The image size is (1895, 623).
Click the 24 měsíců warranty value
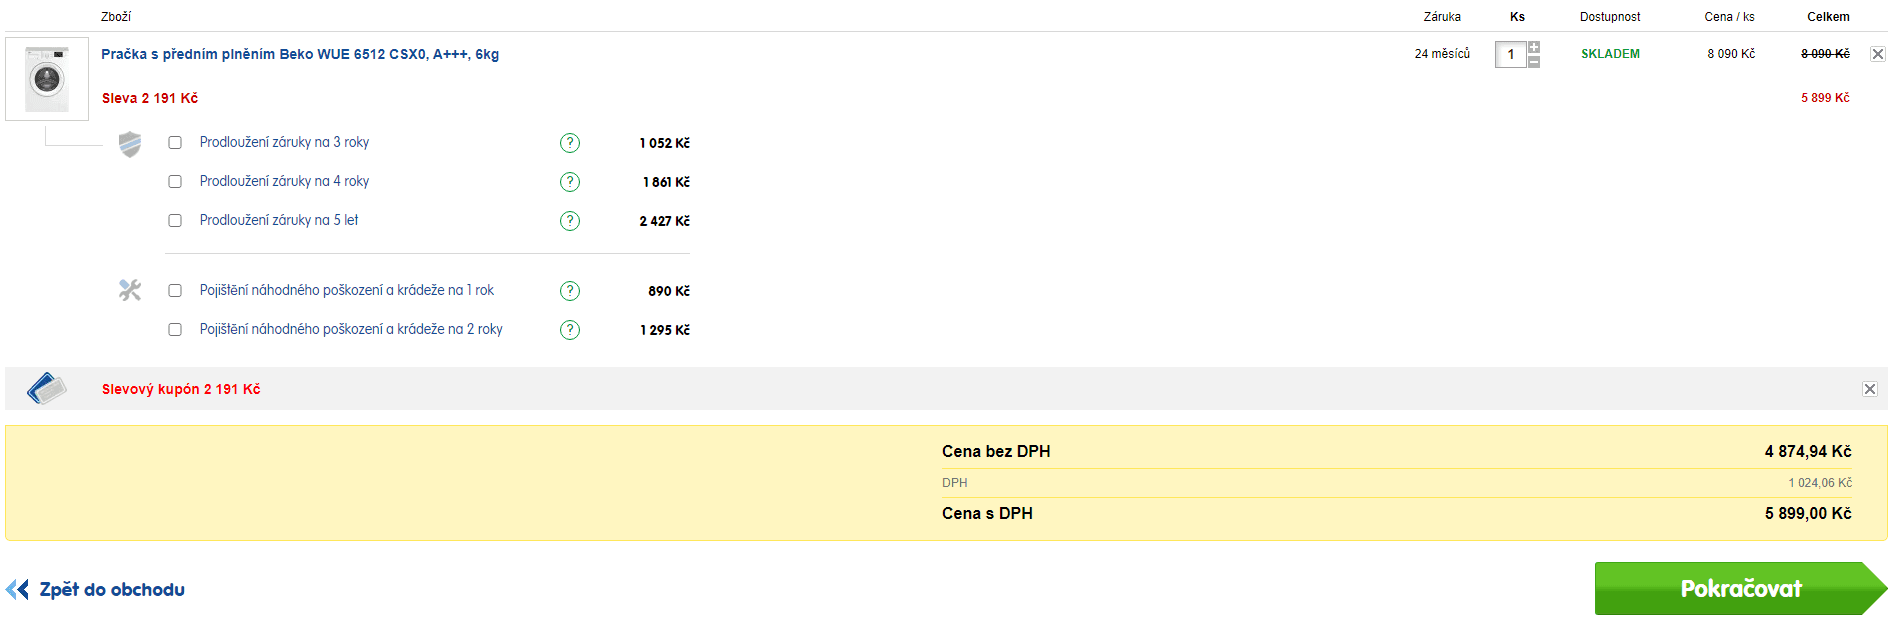click(x=1442, y=54)
